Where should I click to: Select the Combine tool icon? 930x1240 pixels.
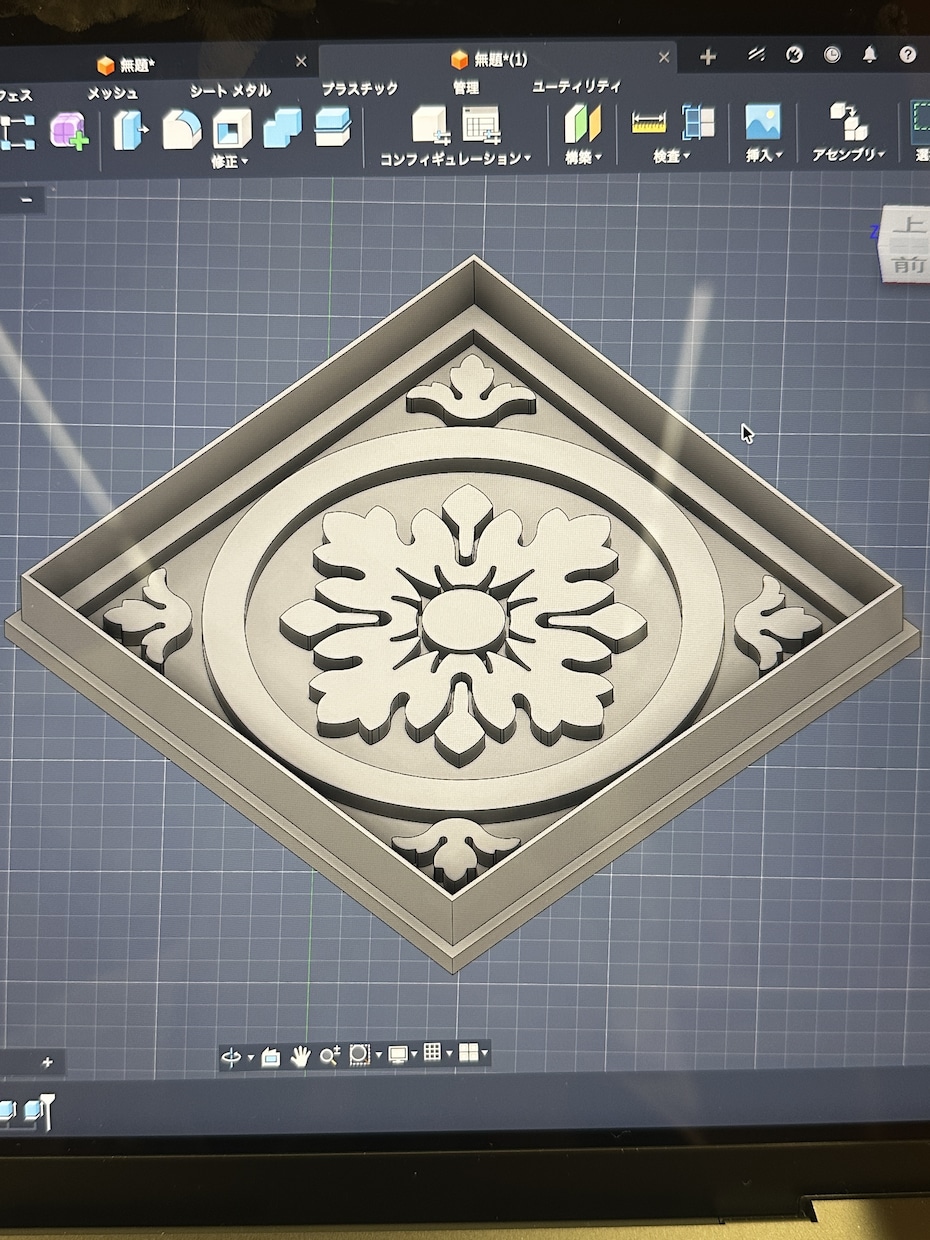282,129
